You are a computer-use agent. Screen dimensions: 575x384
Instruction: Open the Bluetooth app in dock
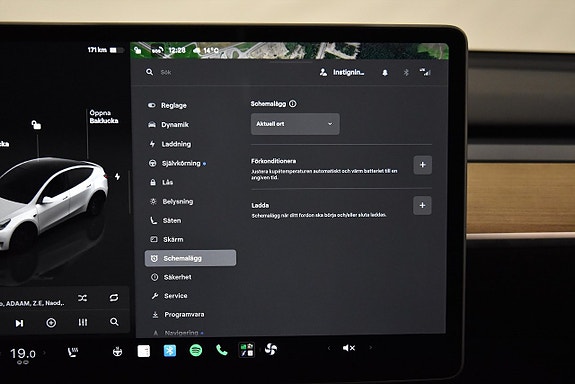pyautogui.click(x=170, y=351)
